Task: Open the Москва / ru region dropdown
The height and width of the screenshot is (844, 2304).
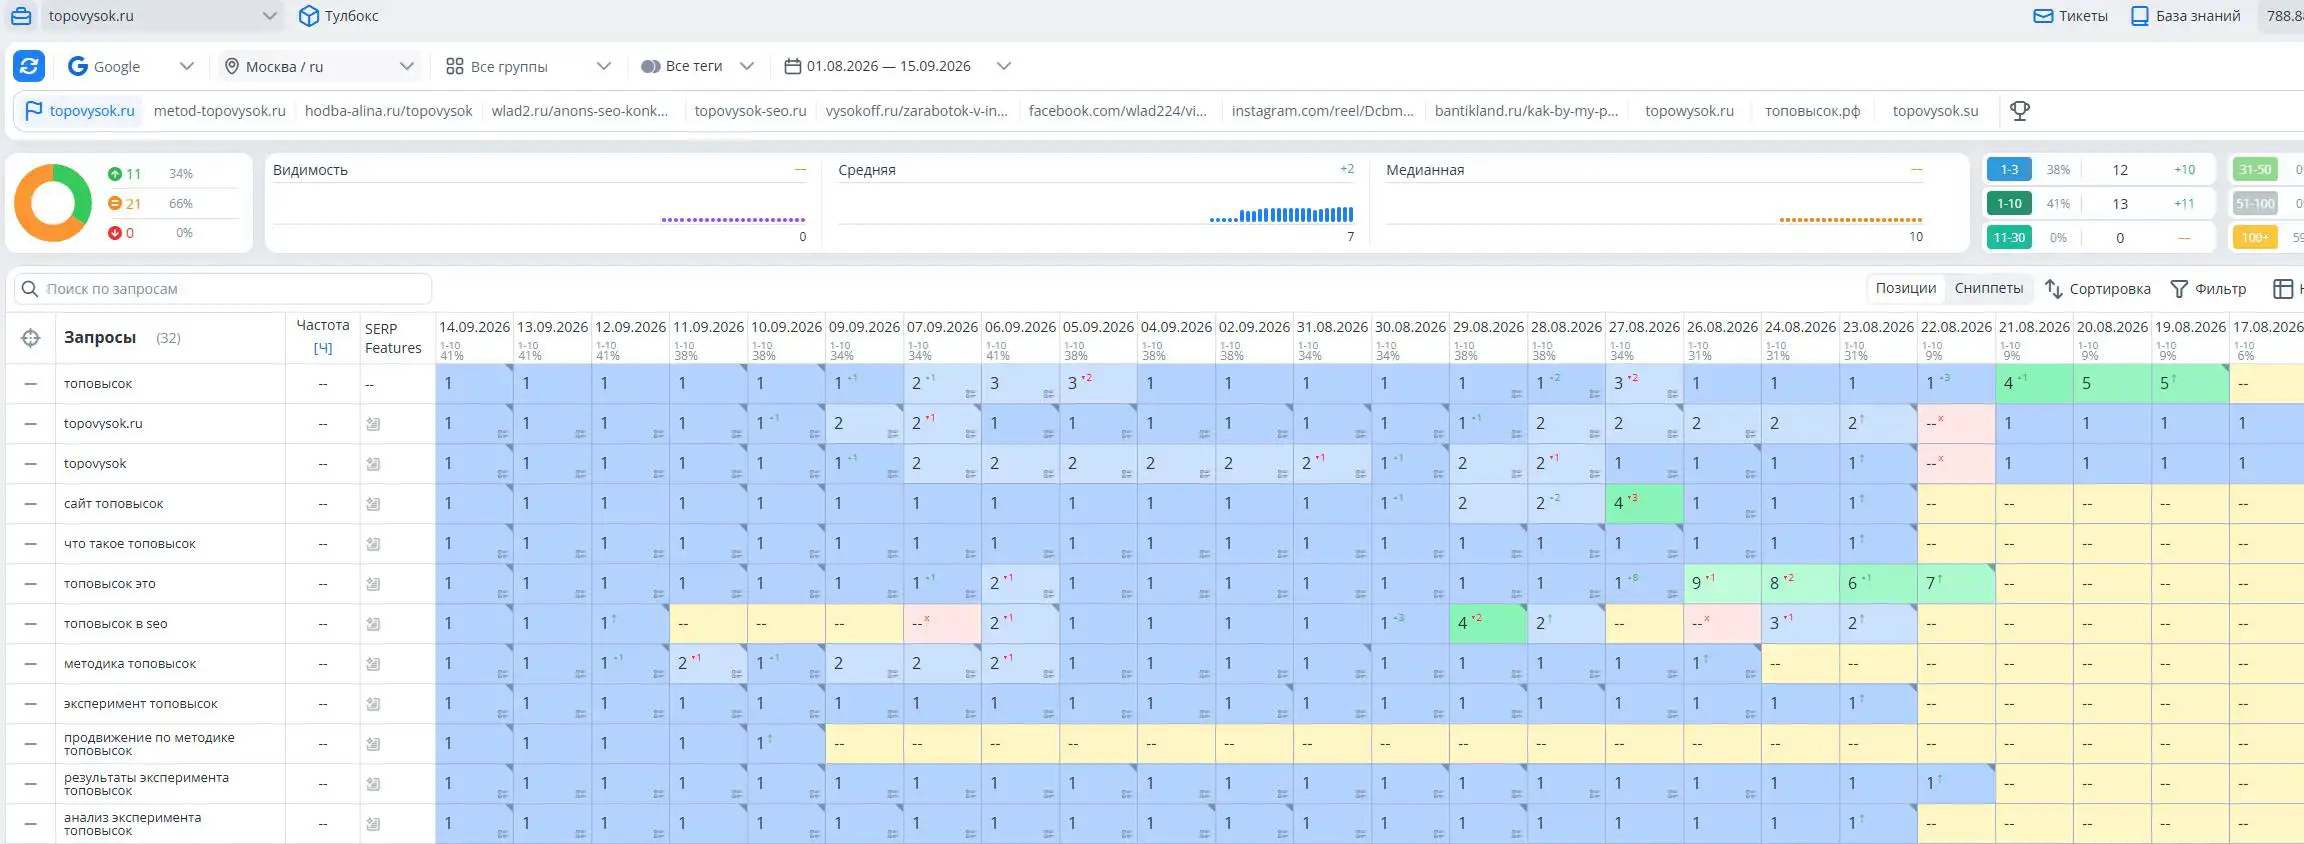Action: (x=319, y=66)
